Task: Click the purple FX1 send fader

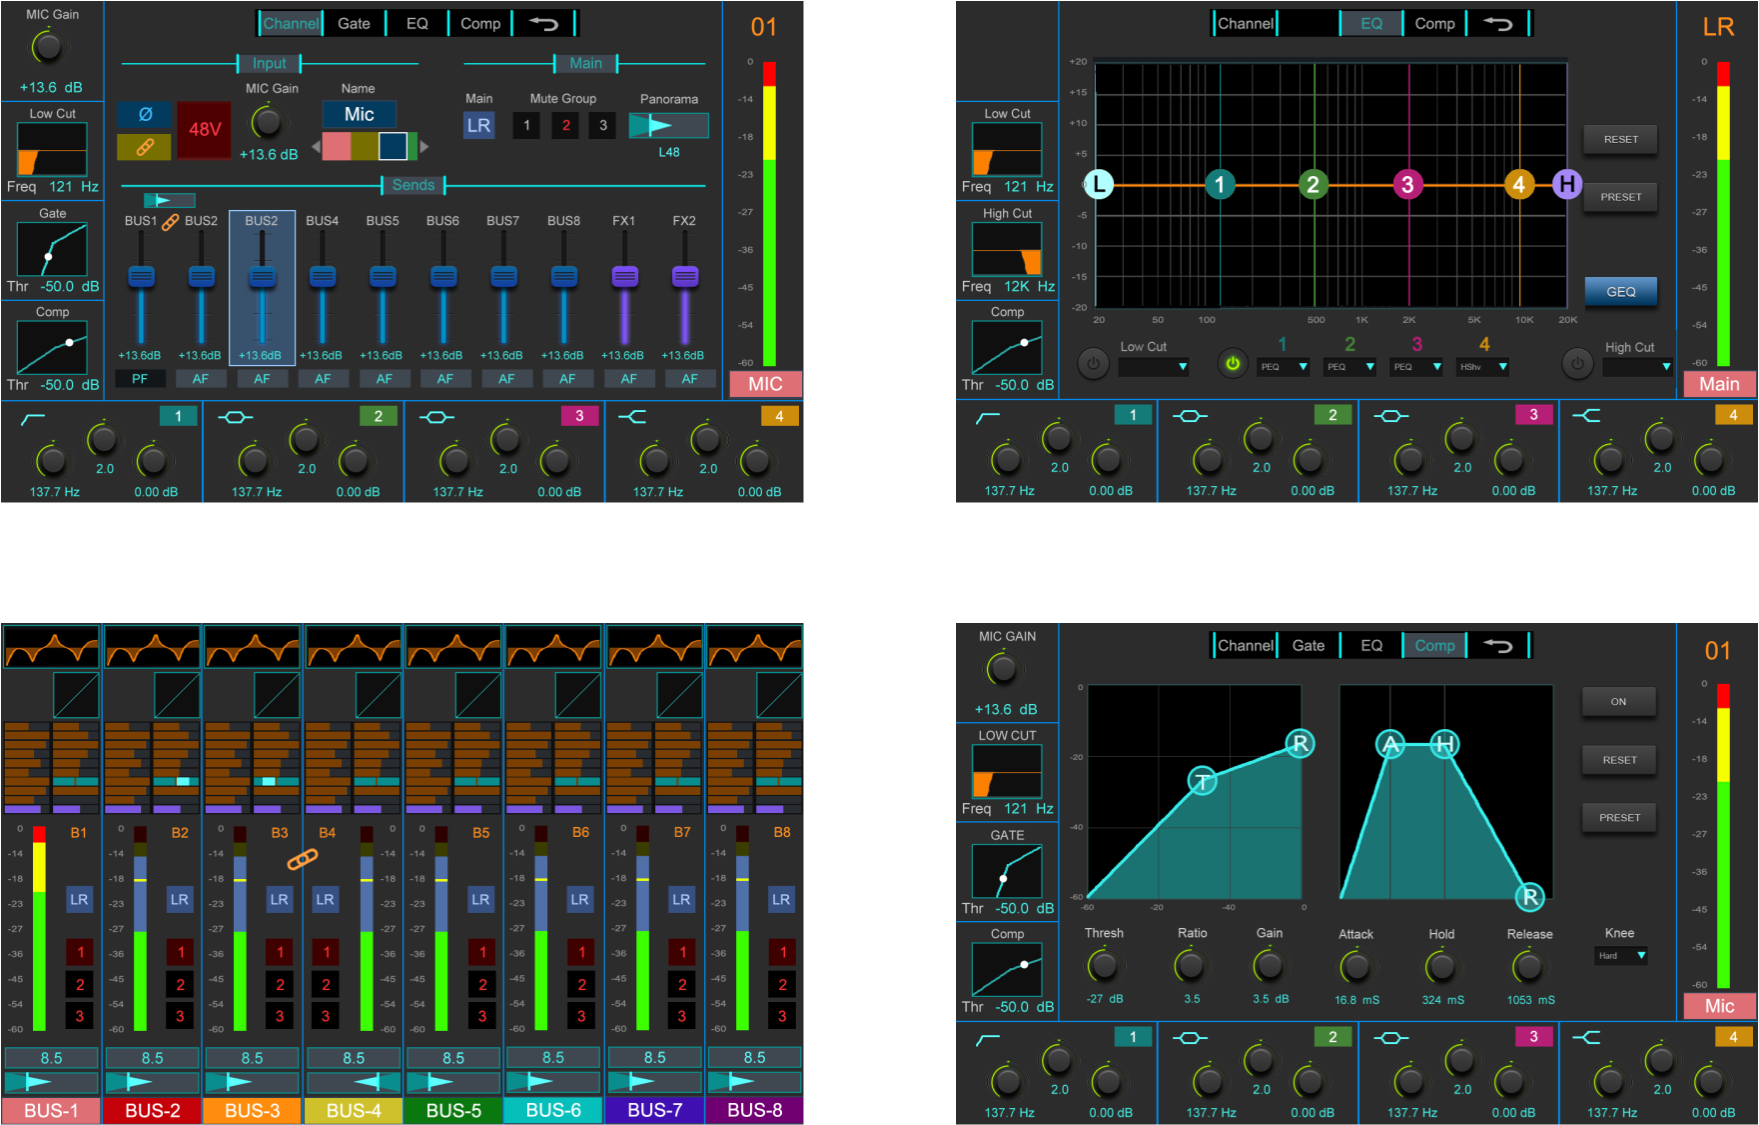Action: coord(624,276)
